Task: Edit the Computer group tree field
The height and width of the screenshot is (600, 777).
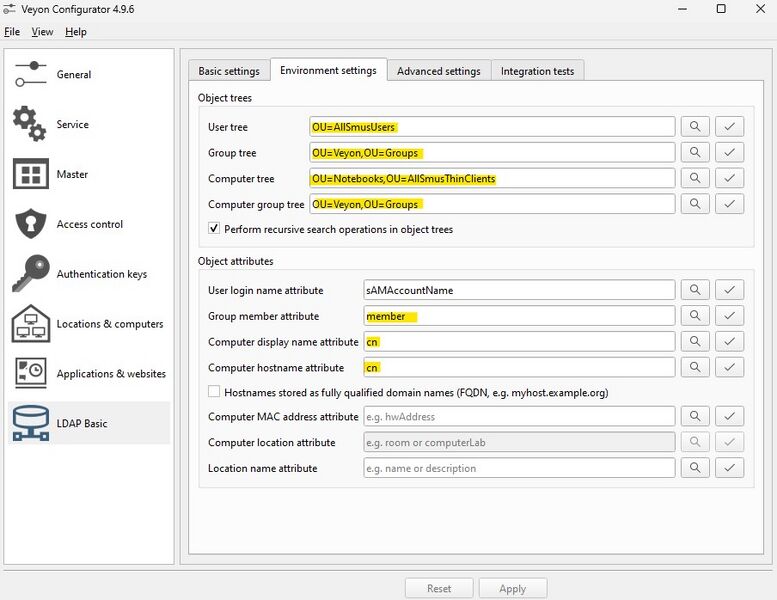Action: [x=492, y=204]
